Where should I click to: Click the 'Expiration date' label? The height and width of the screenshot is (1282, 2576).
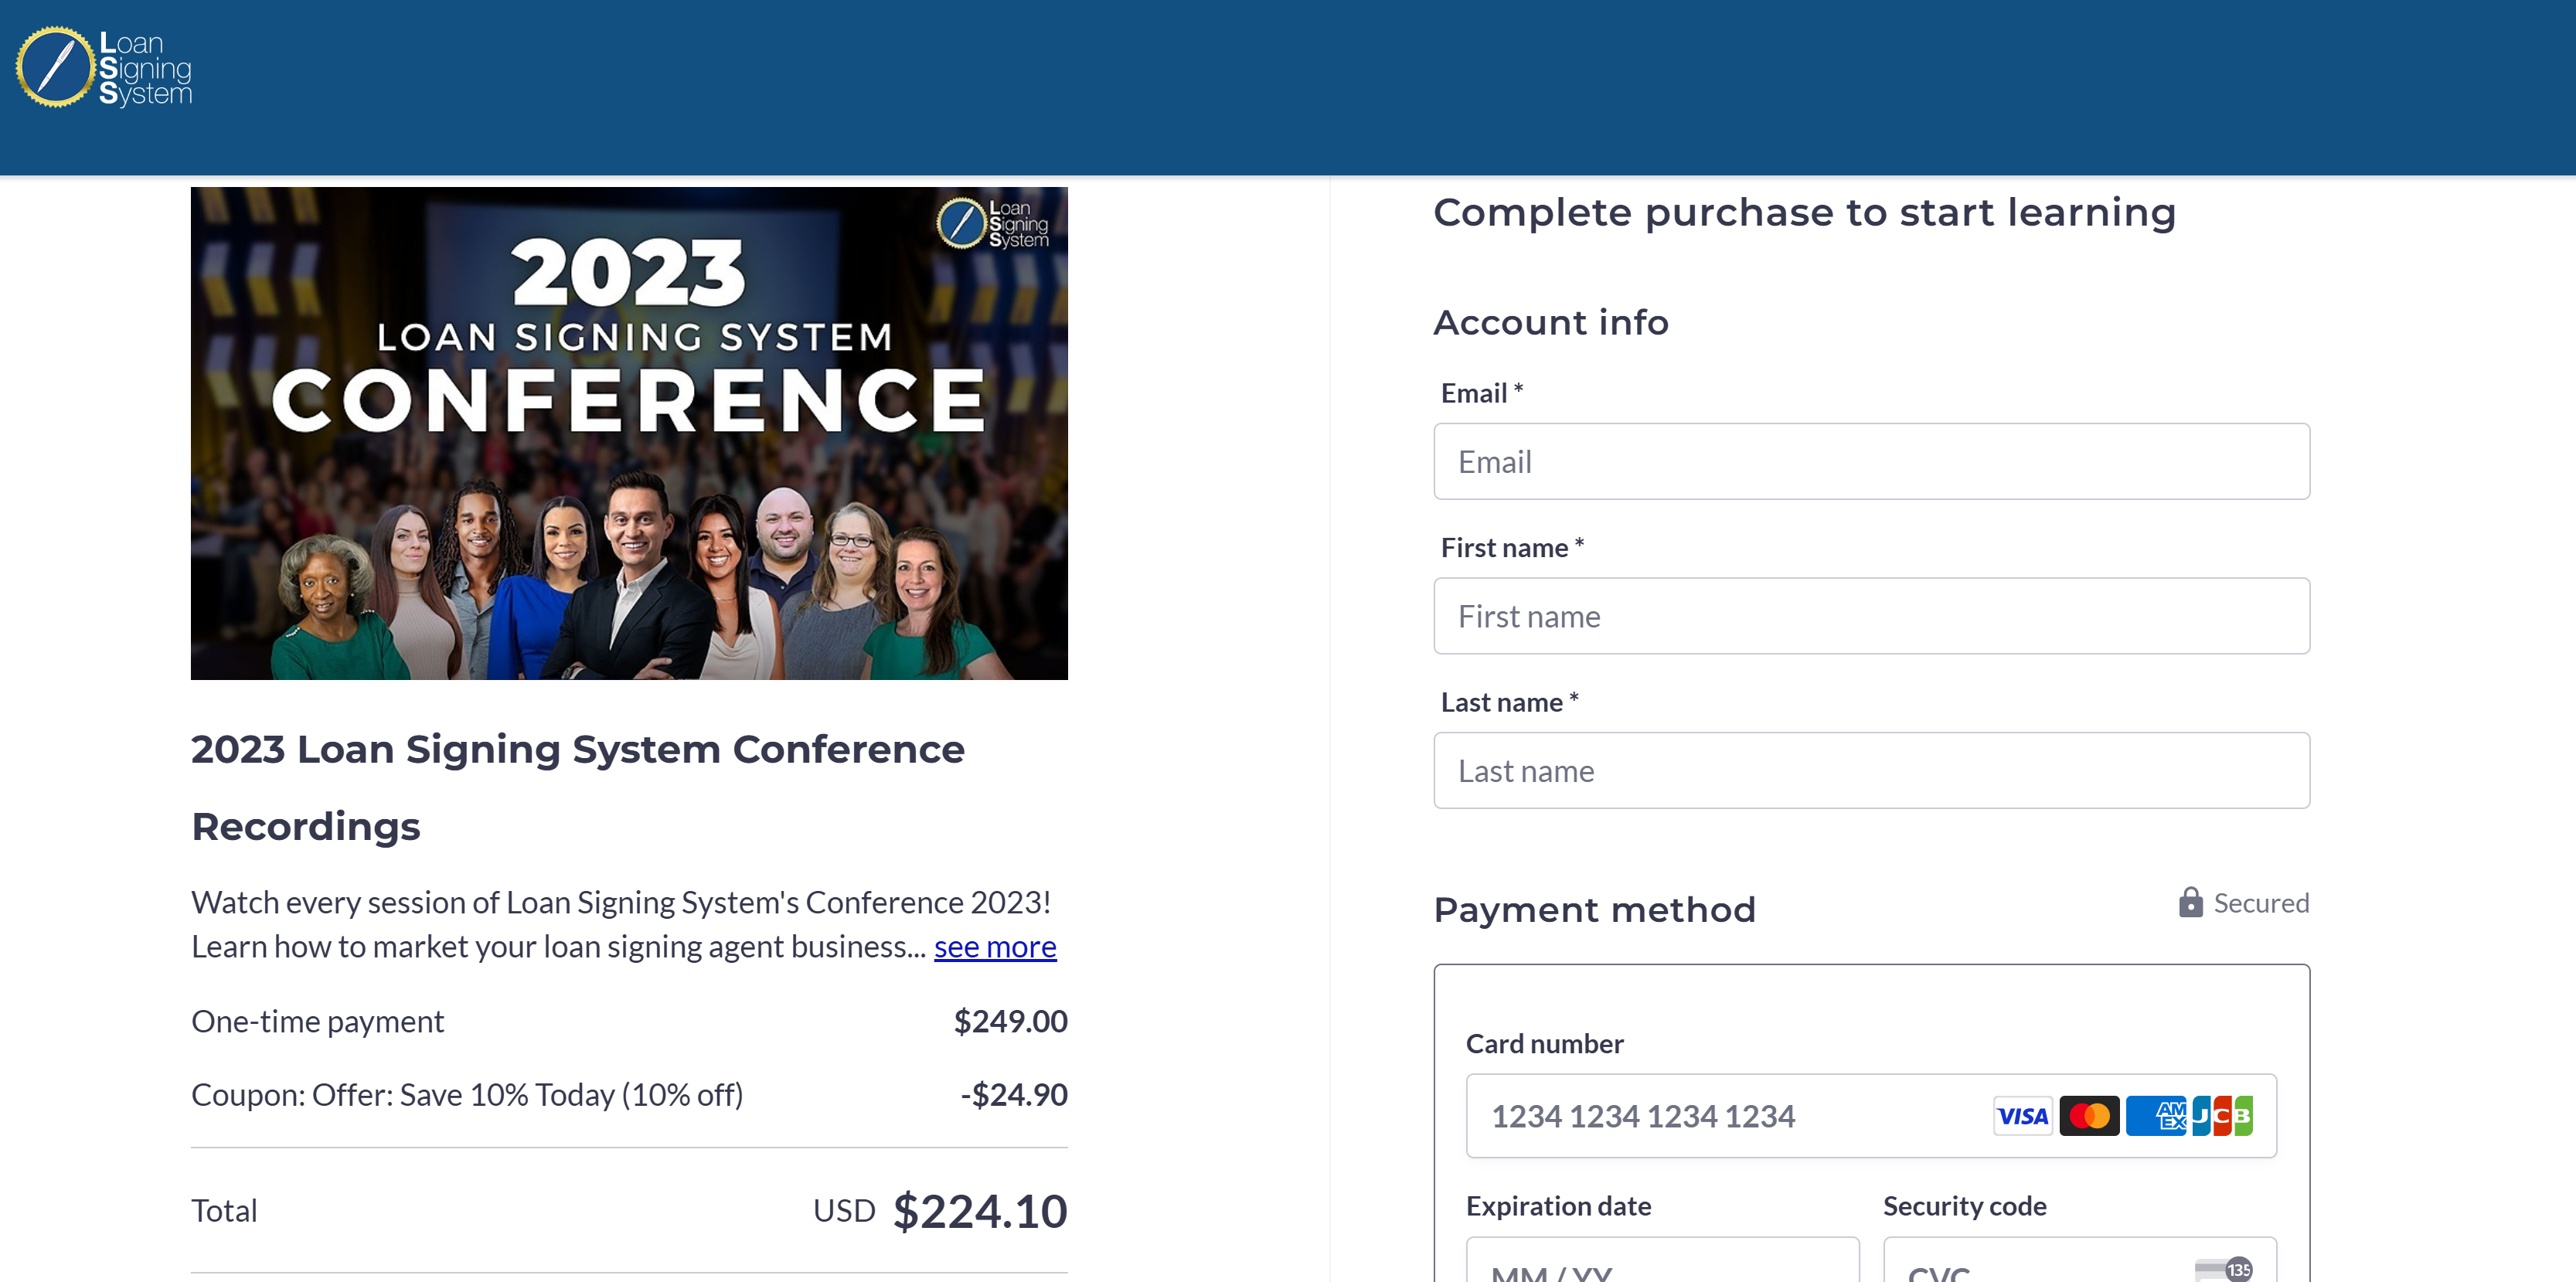(1558, 1205)
